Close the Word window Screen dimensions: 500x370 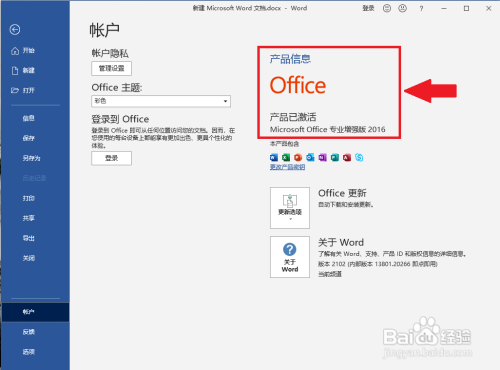click(x=489, y=9)
